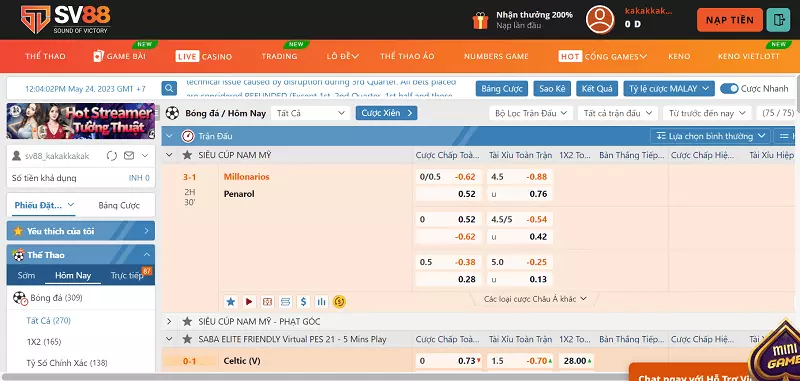Open the LÔ ĐỀ menu
This screenshot has height=381, width=800.
[343, 57]
